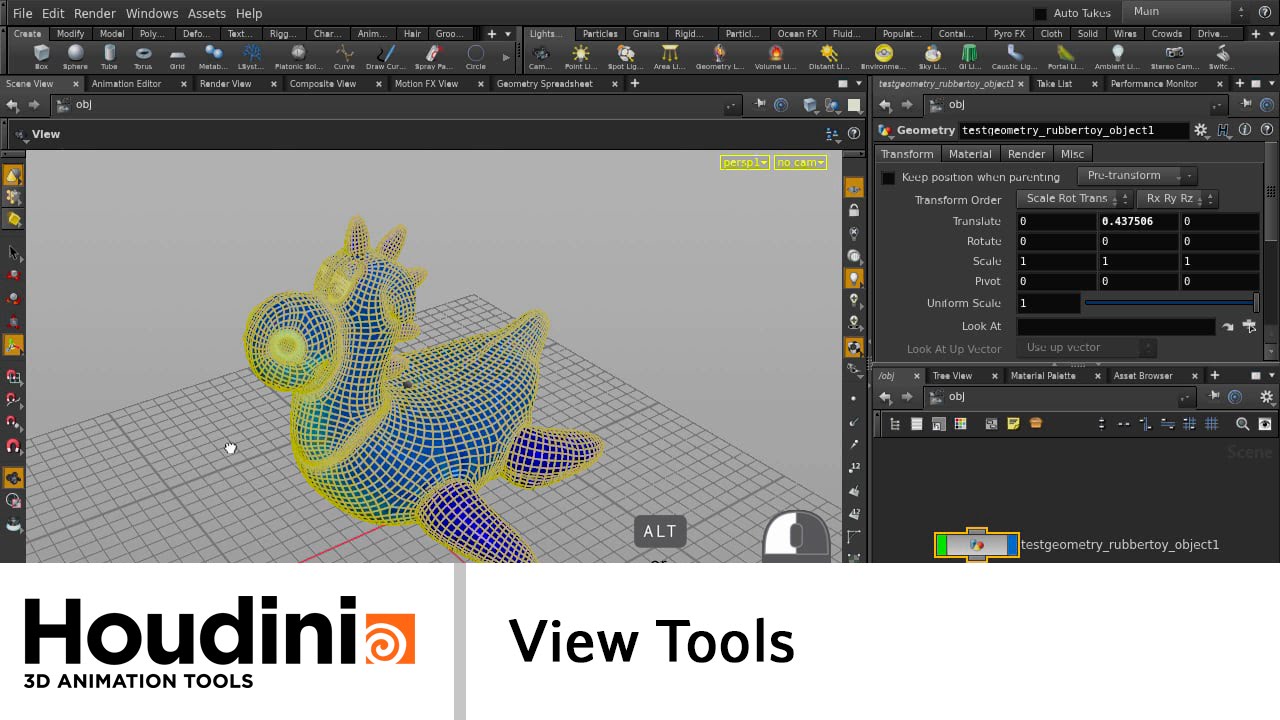Go back in Scene View path history
Image resolution: width=1280 pixels, height=720 pixels.
[x=14, y=105]
